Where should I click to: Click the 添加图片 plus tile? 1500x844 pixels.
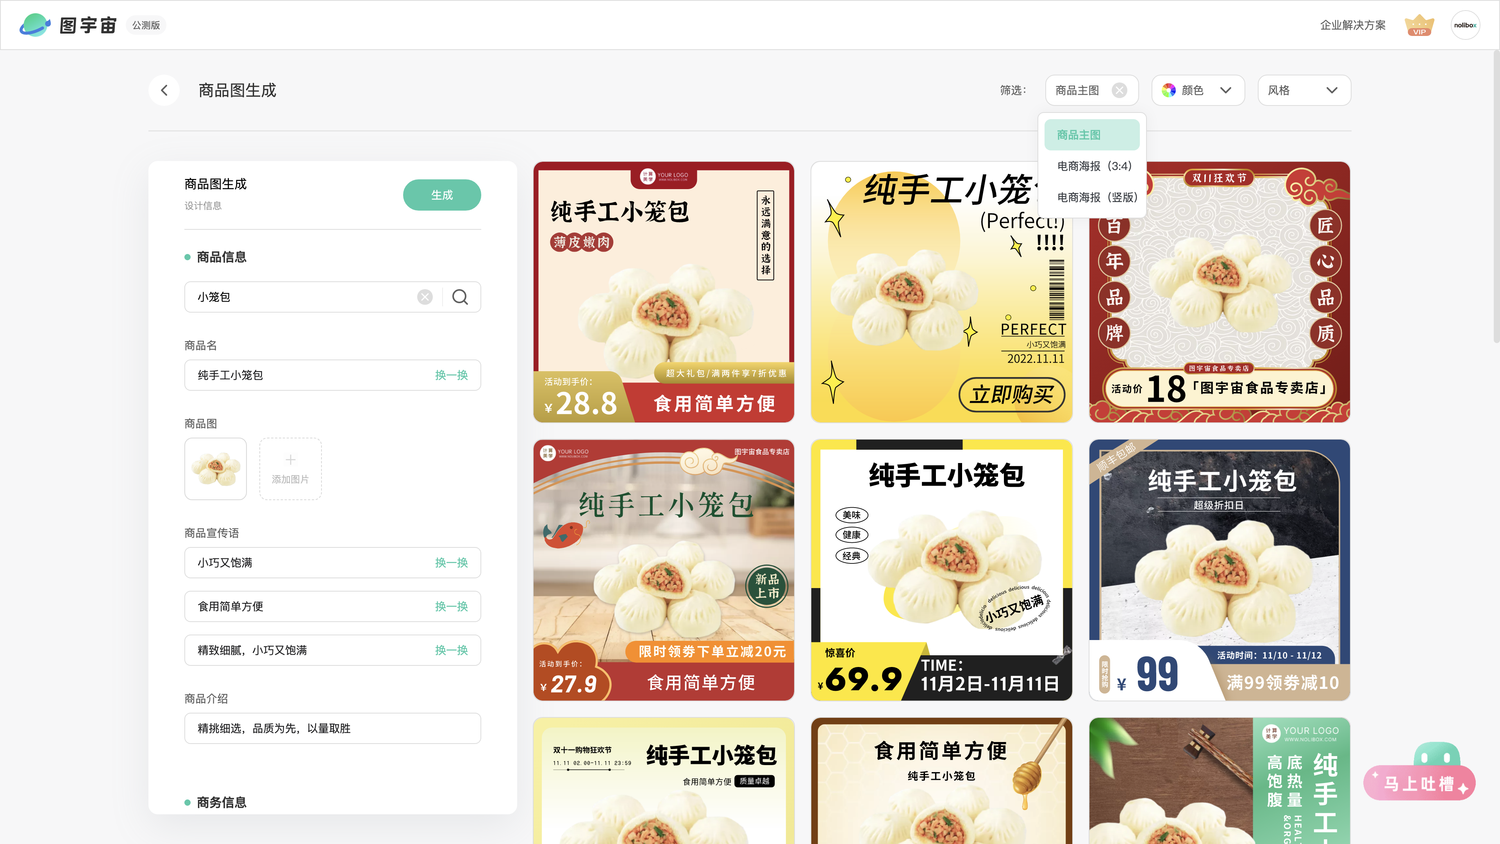point(290,469)
